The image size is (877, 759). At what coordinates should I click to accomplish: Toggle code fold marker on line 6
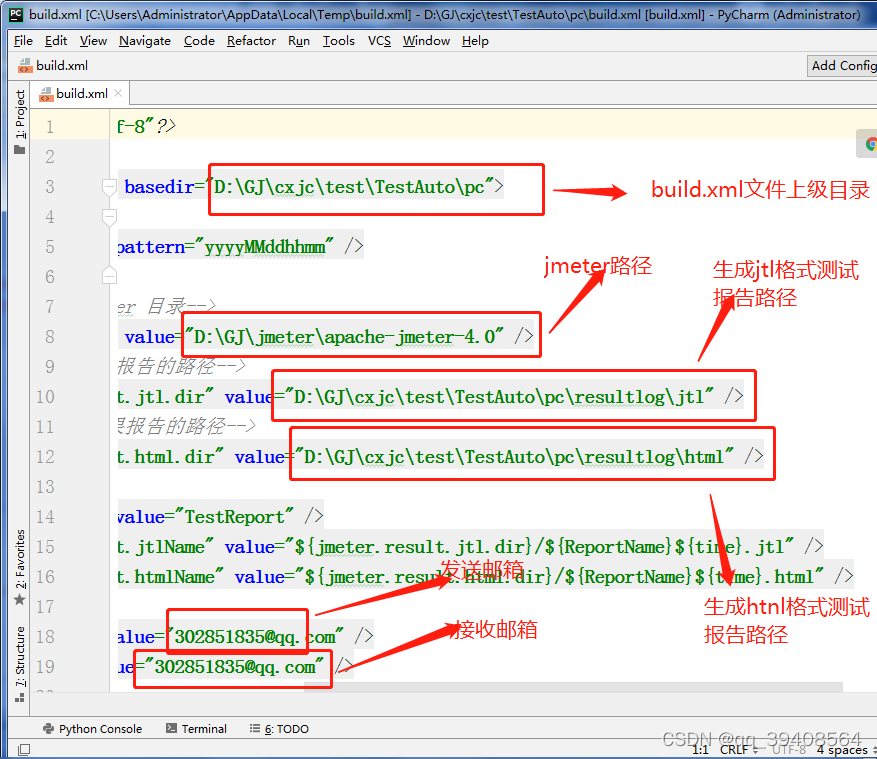[x=110, y=276]
